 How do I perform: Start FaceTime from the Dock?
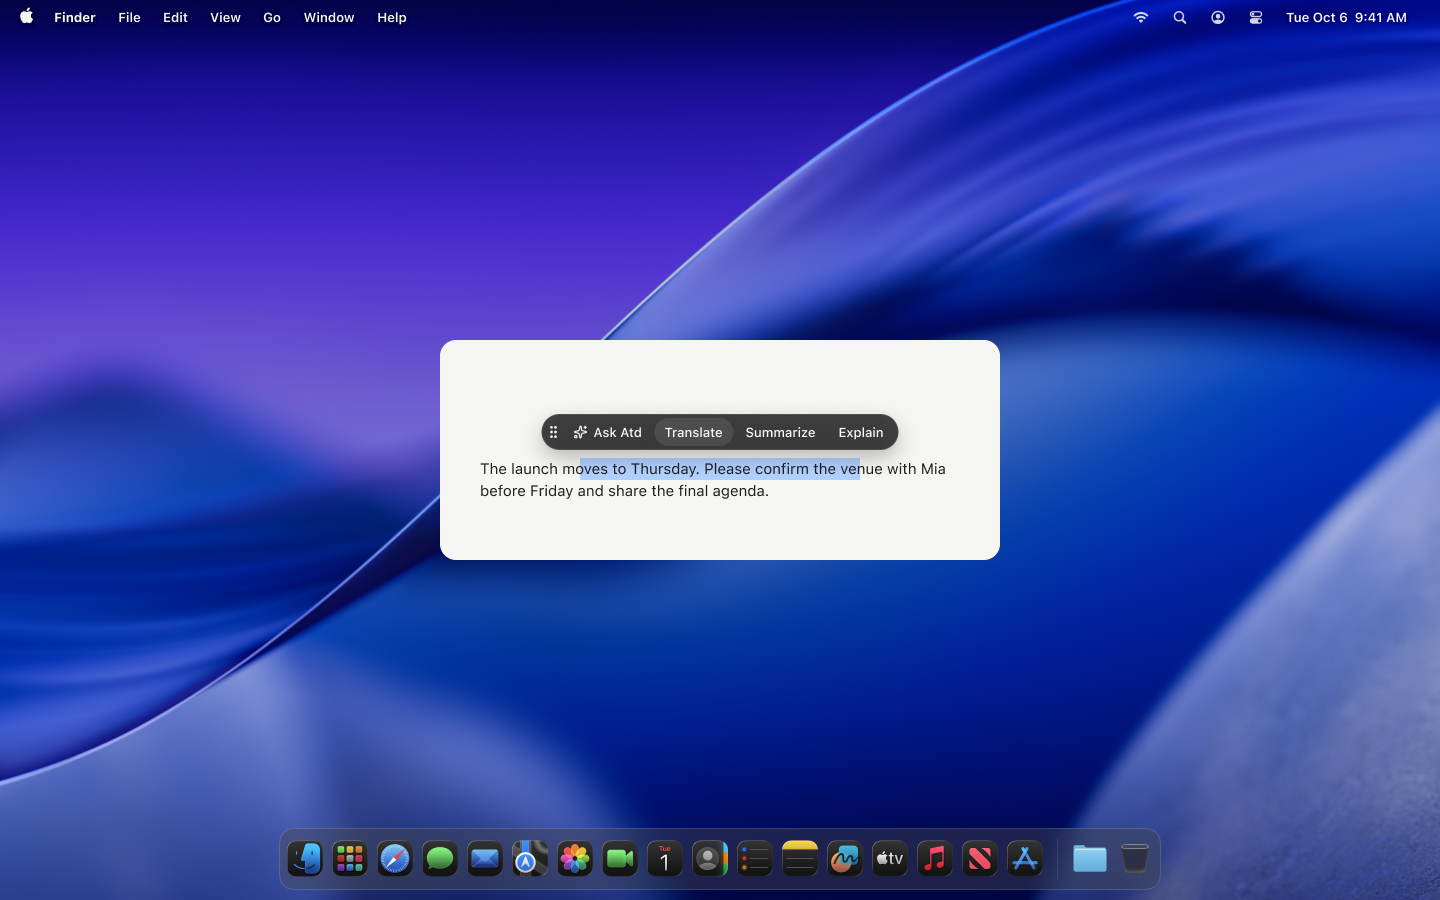tap(620, 859)
